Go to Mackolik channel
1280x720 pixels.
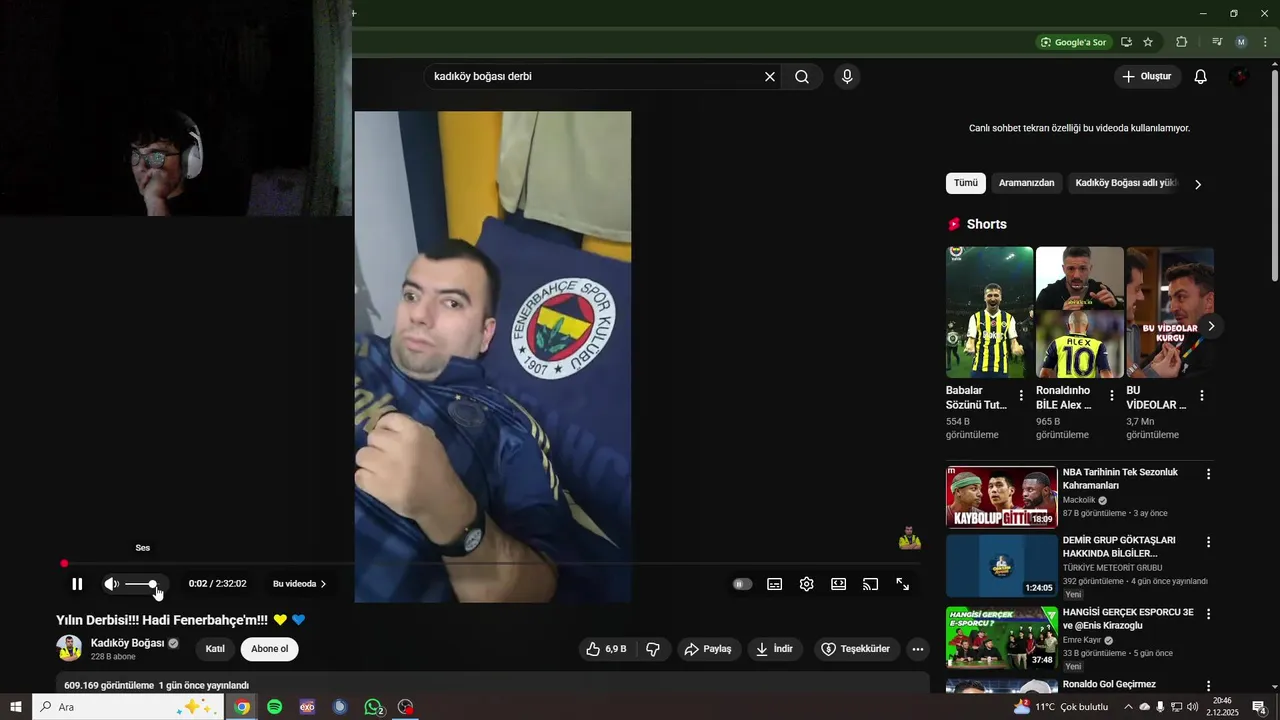(x=1079, y=500)
